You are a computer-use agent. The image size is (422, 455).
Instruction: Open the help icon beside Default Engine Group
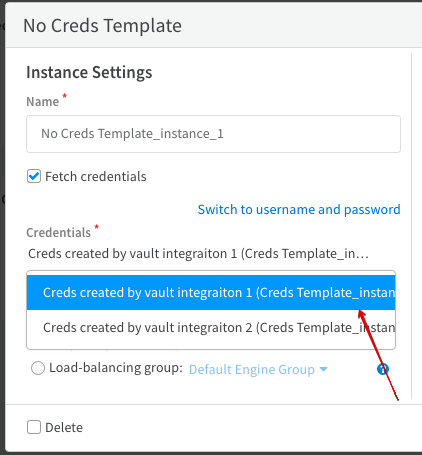383,369
